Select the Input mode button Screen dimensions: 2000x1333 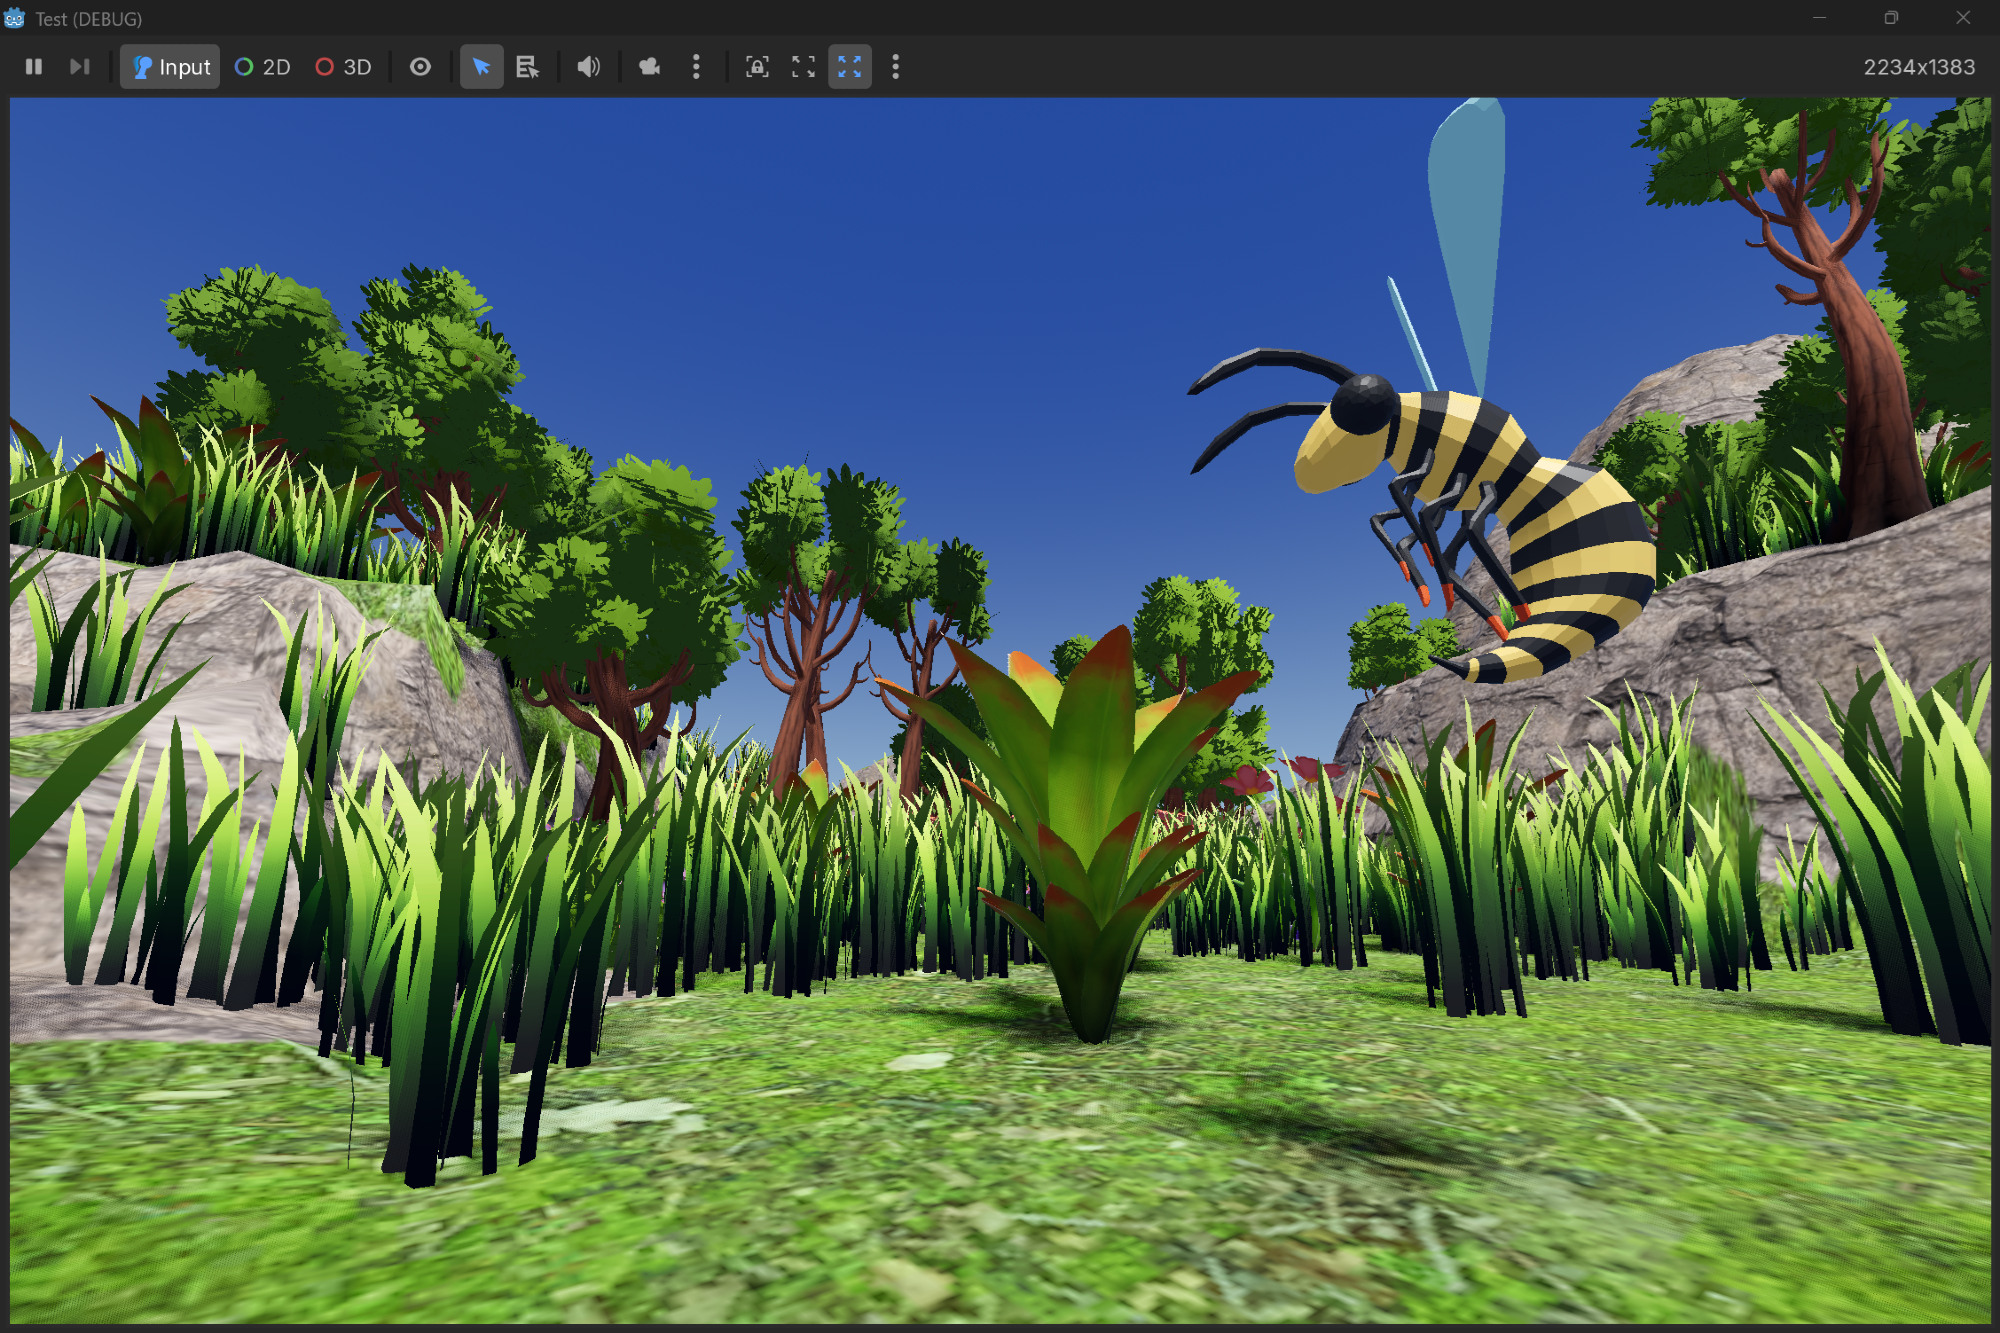tap(170, 67)
